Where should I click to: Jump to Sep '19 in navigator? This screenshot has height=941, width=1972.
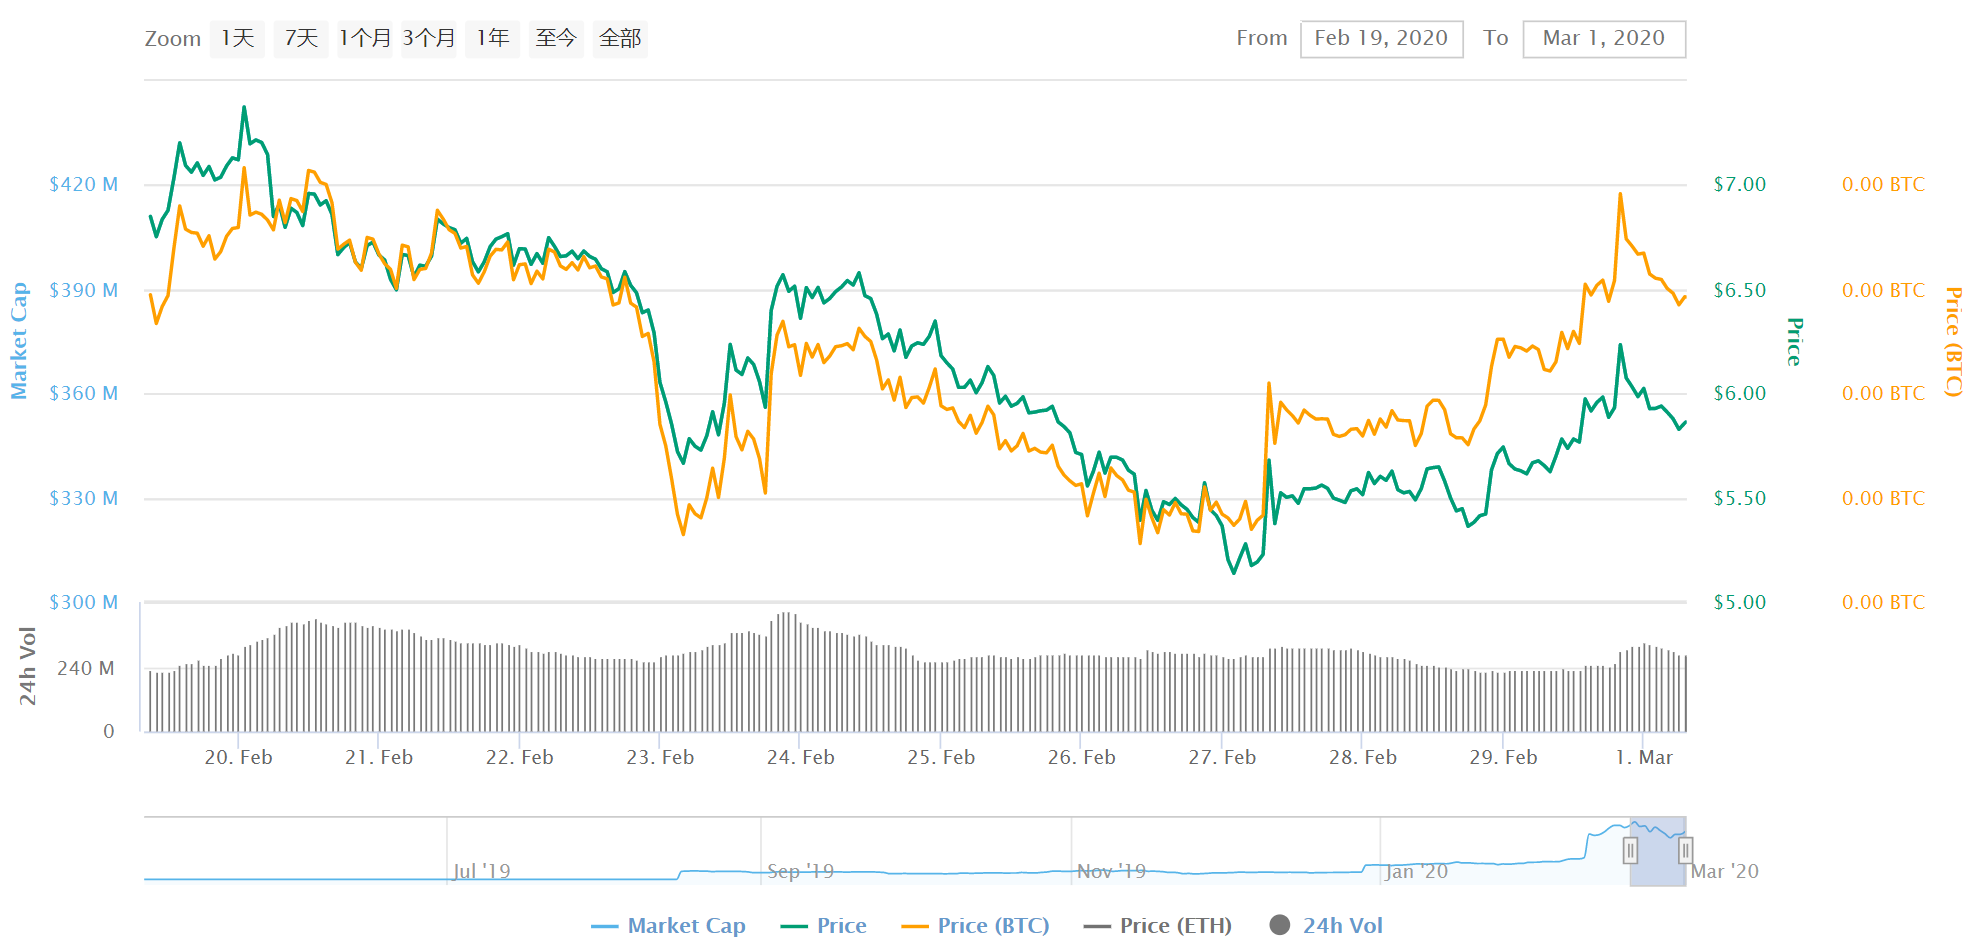tap(800, 871)
